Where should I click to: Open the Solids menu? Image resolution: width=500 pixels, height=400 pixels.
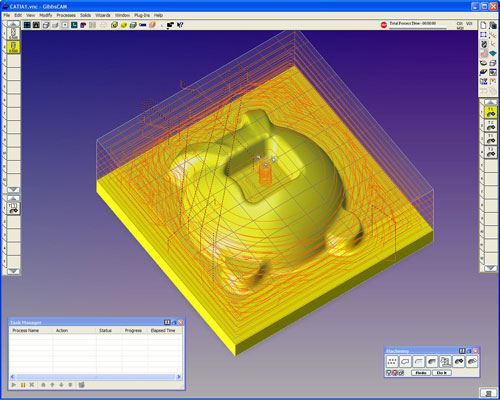85,15
